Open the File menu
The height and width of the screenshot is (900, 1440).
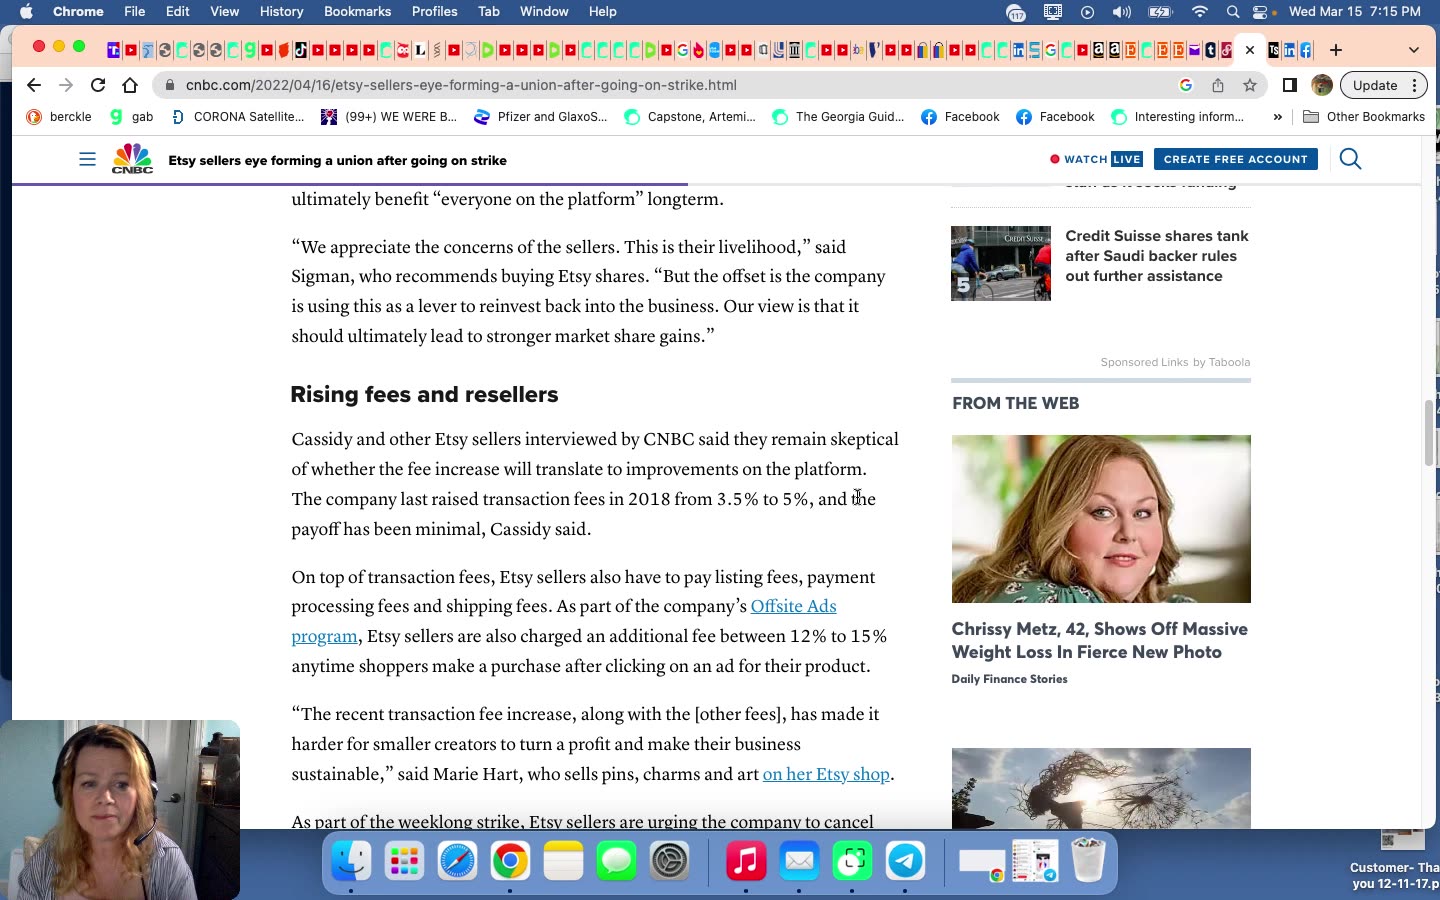coord(134,12)
